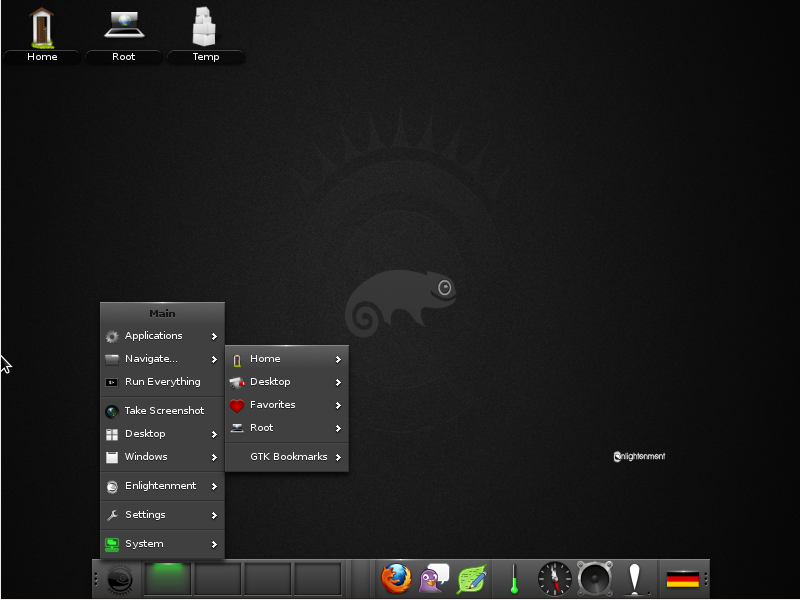This screenshot has height=600, width=800.
Task: Launch Firefox from the bottom shelf
Action: (396, 578)
